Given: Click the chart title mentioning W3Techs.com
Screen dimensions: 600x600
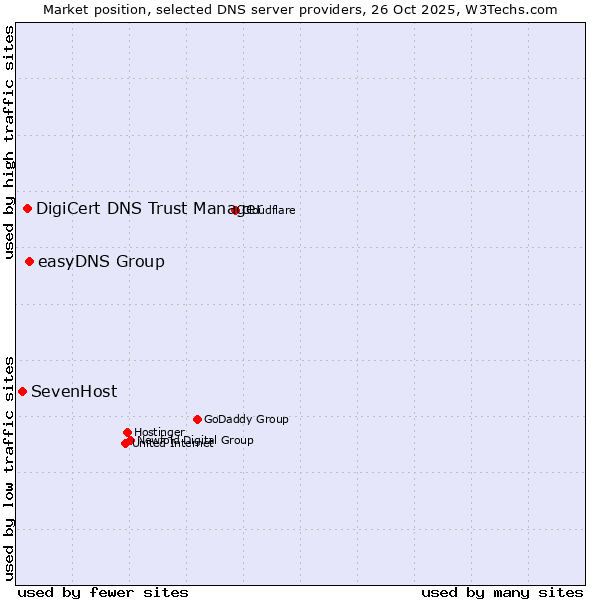Looking at the screenshot, I should pyautogui.click(x=300, y=9).
